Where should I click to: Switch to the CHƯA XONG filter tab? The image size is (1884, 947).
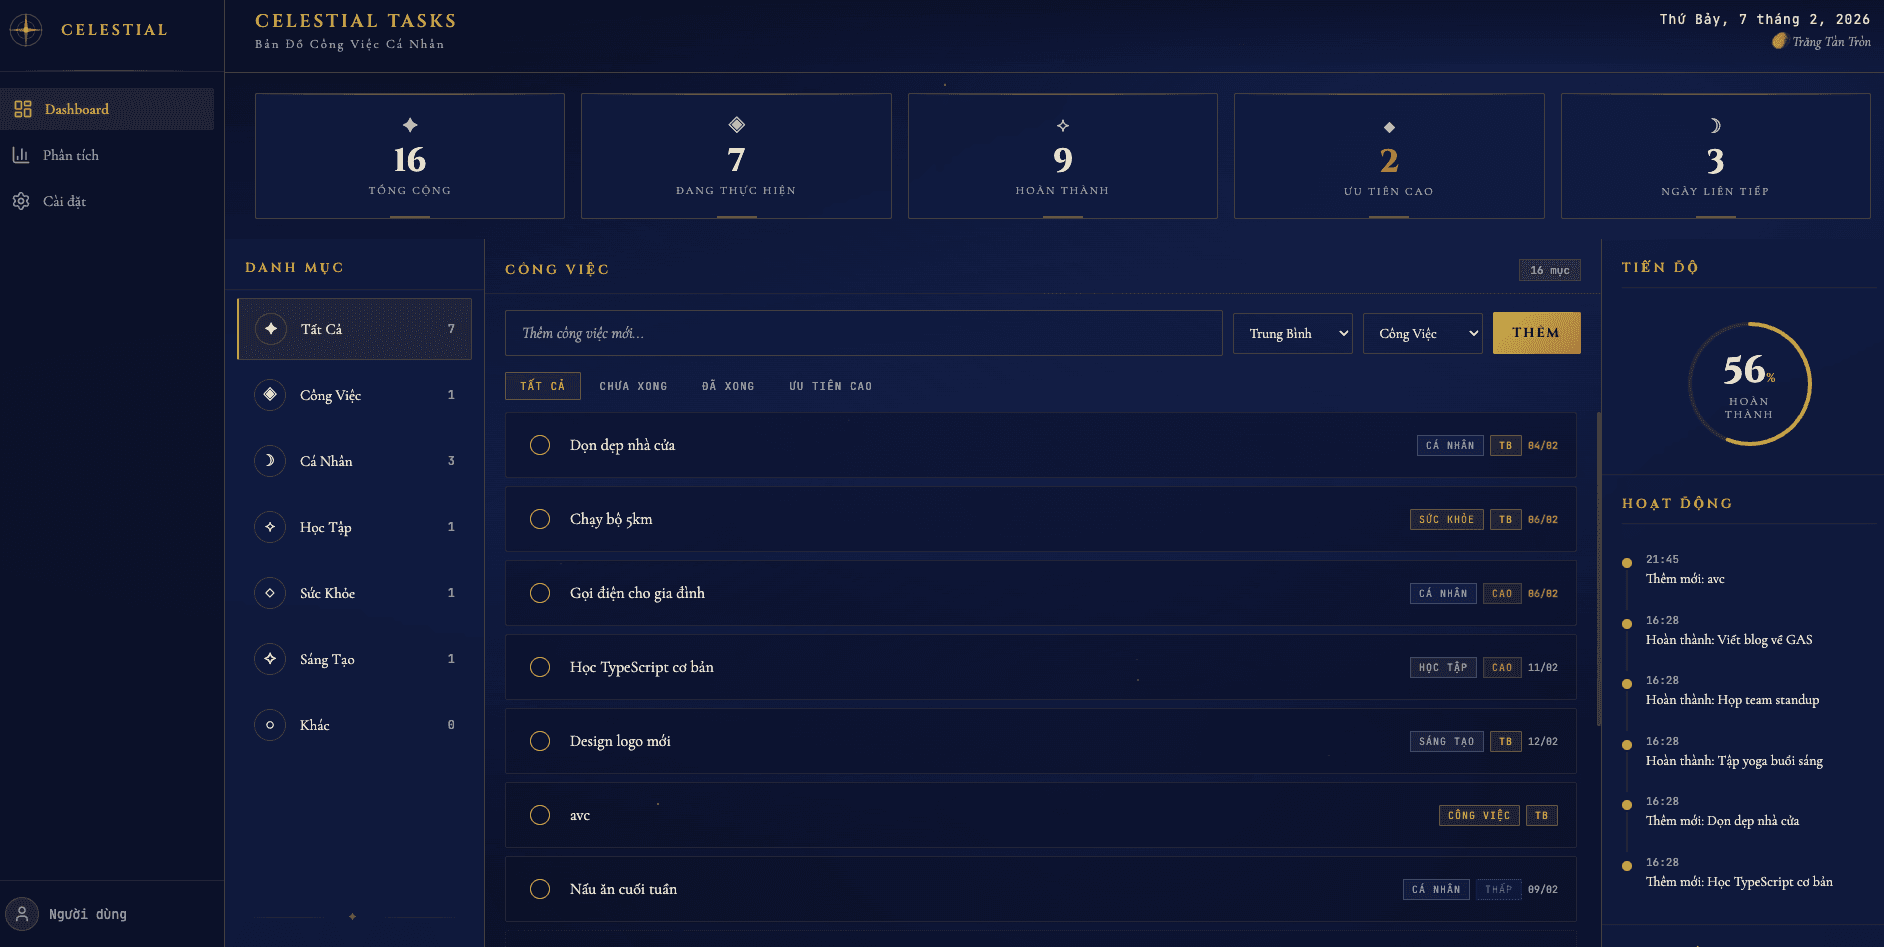pyautogui.click(x=633, y=386)
